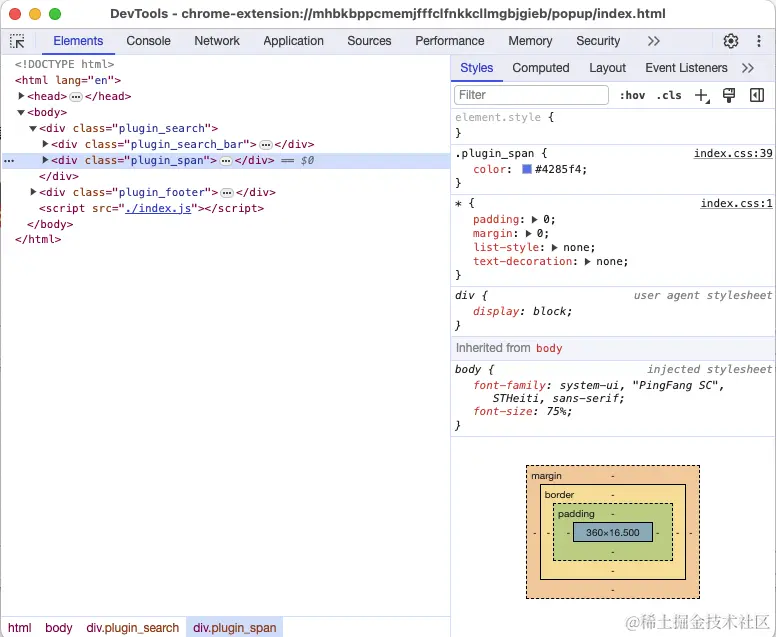Open the Security panel

click(x=598, y=41)
